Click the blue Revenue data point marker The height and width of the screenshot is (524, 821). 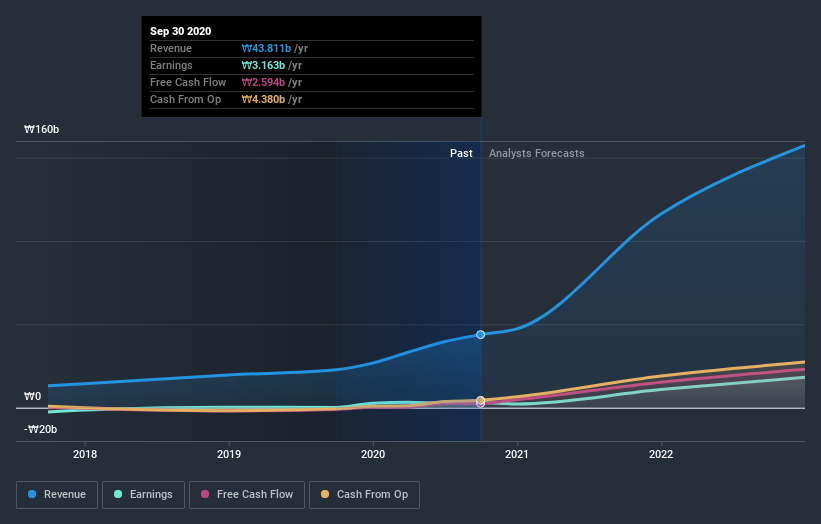480,335
